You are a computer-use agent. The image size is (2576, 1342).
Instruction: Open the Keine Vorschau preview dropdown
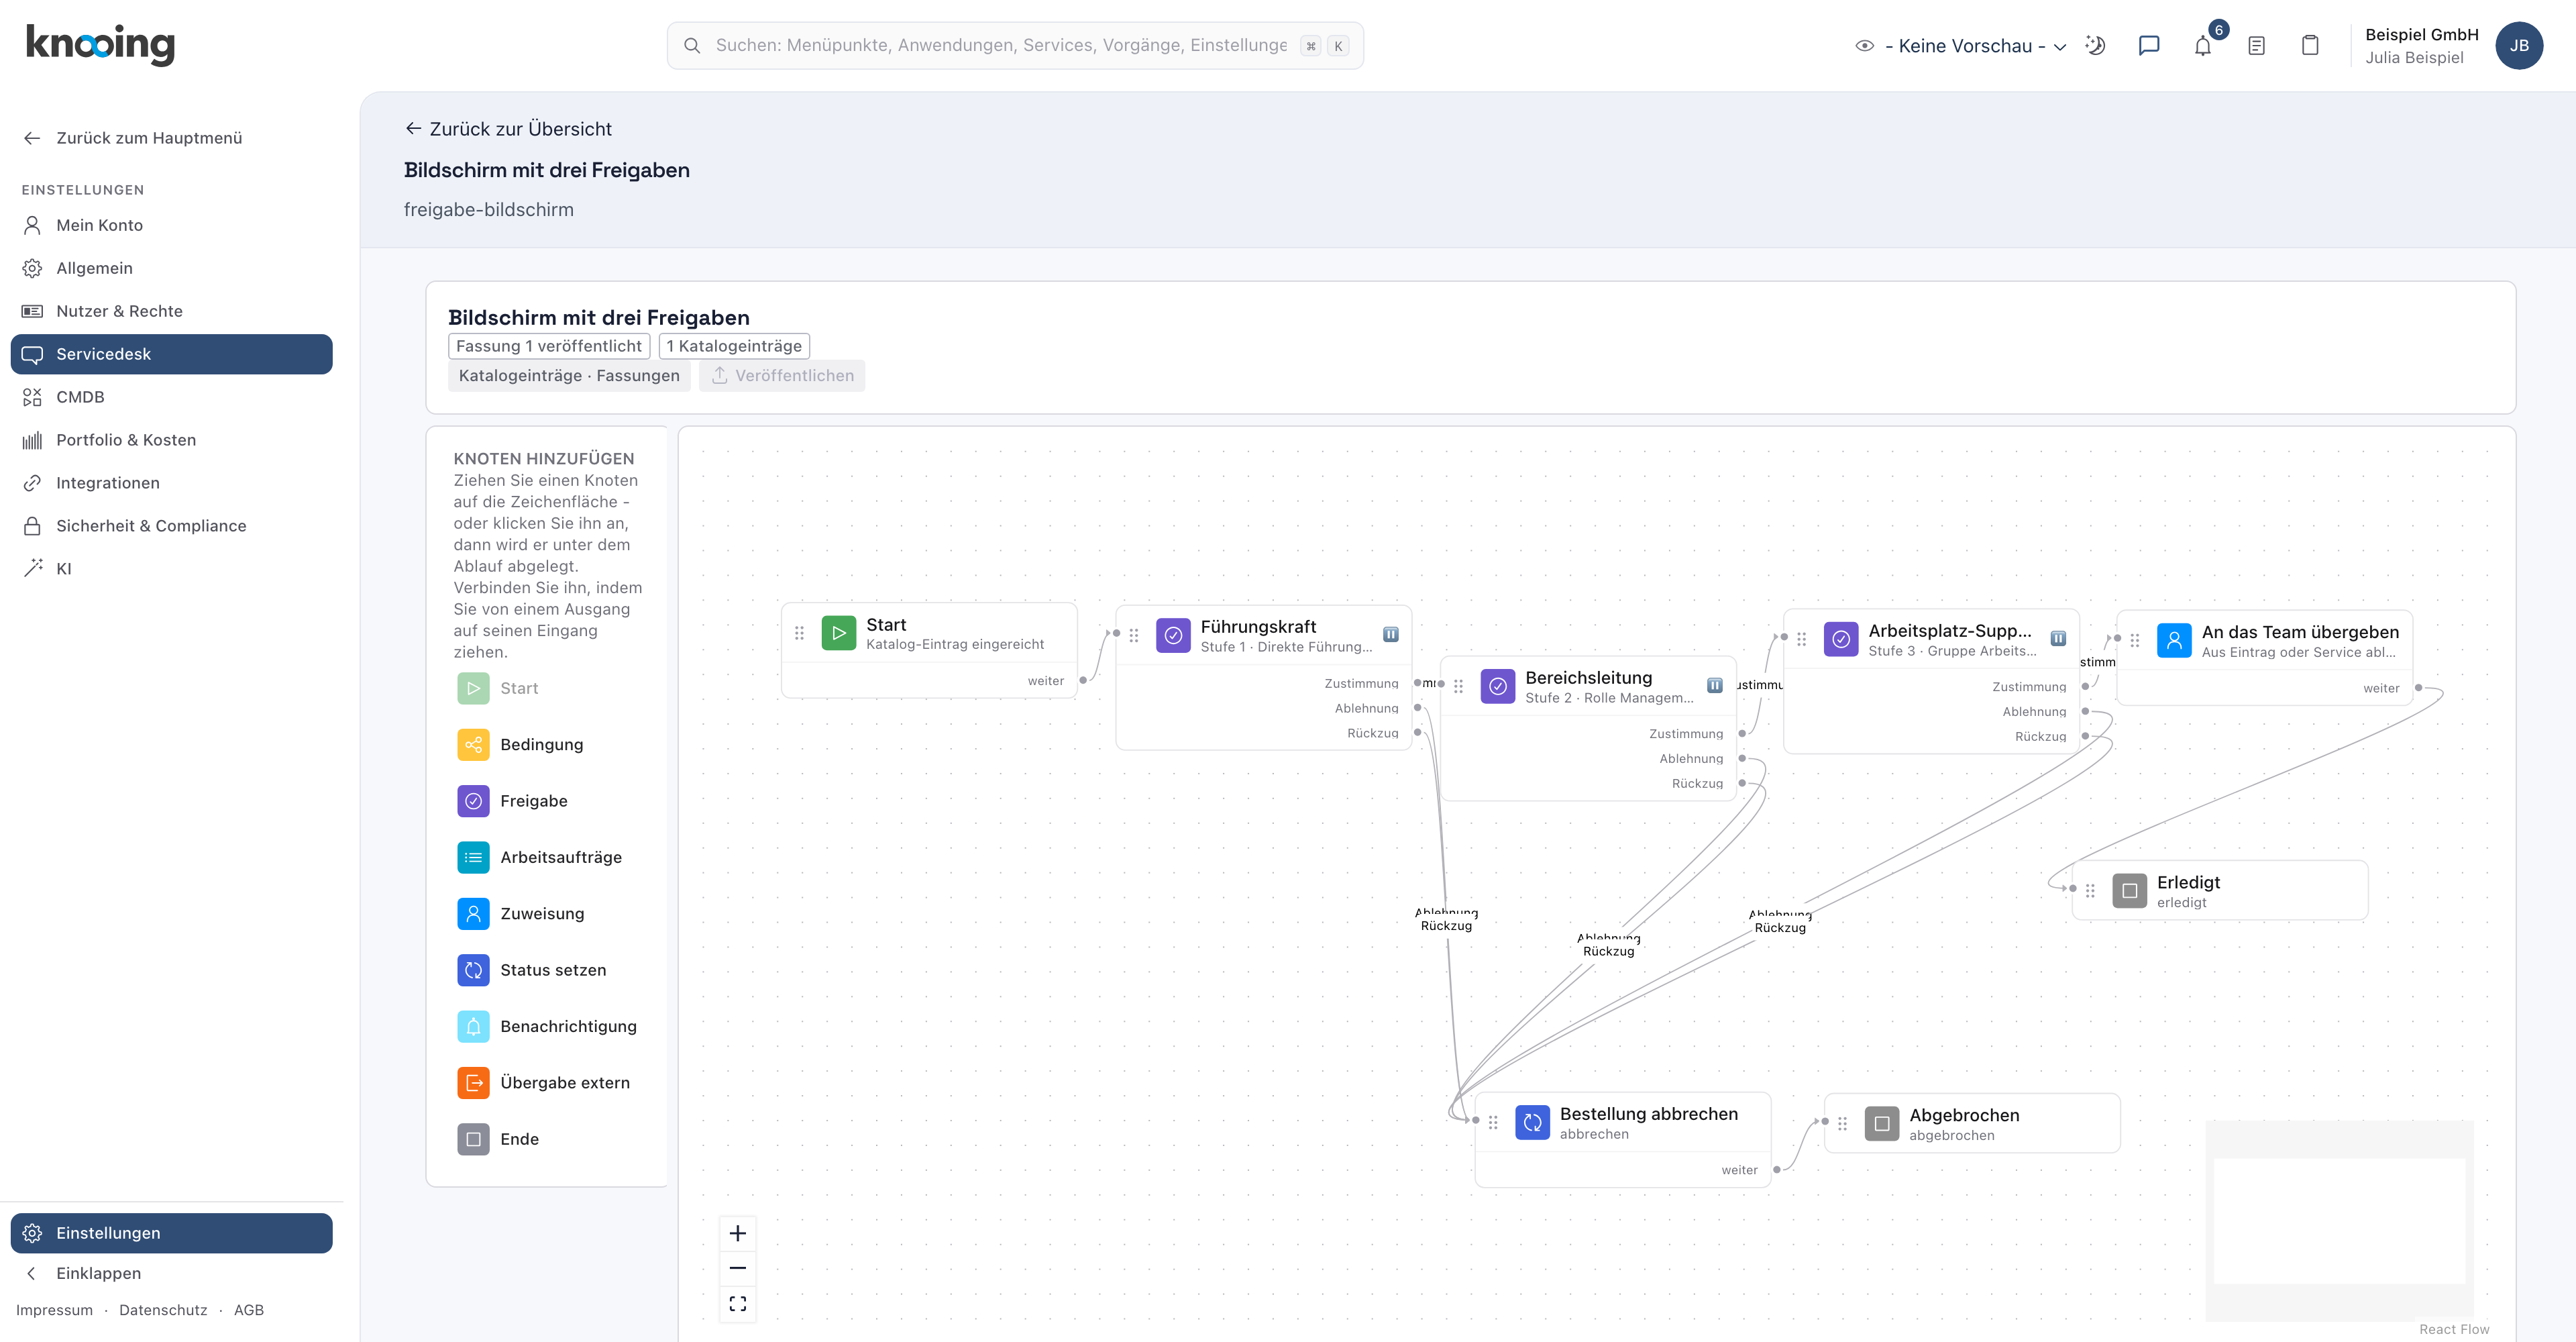click(x=1961, y=46)
